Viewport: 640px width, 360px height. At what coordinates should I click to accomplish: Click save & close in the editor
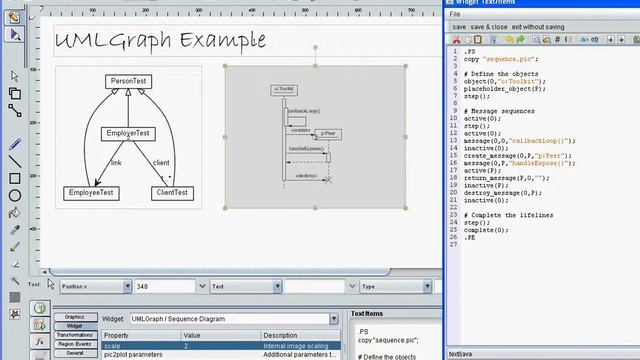coord(489,27)
